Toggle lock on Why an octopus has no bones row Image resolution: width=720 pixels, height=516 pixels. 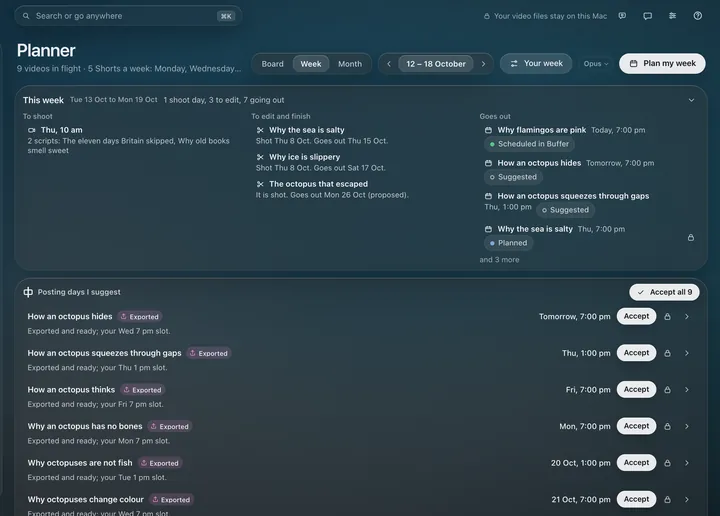point(667,426)
